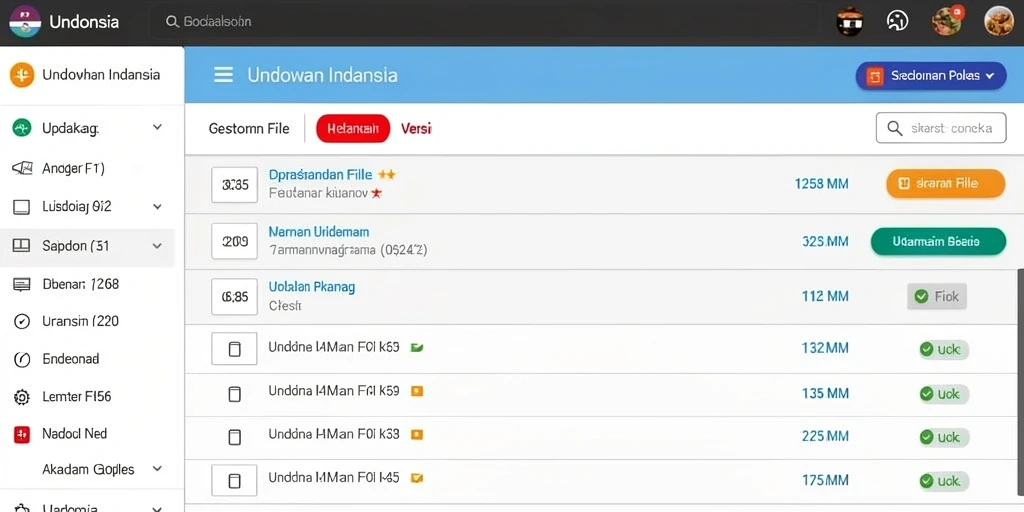
Task: Click the notification avatar with red badge
Action: [946, 20]
